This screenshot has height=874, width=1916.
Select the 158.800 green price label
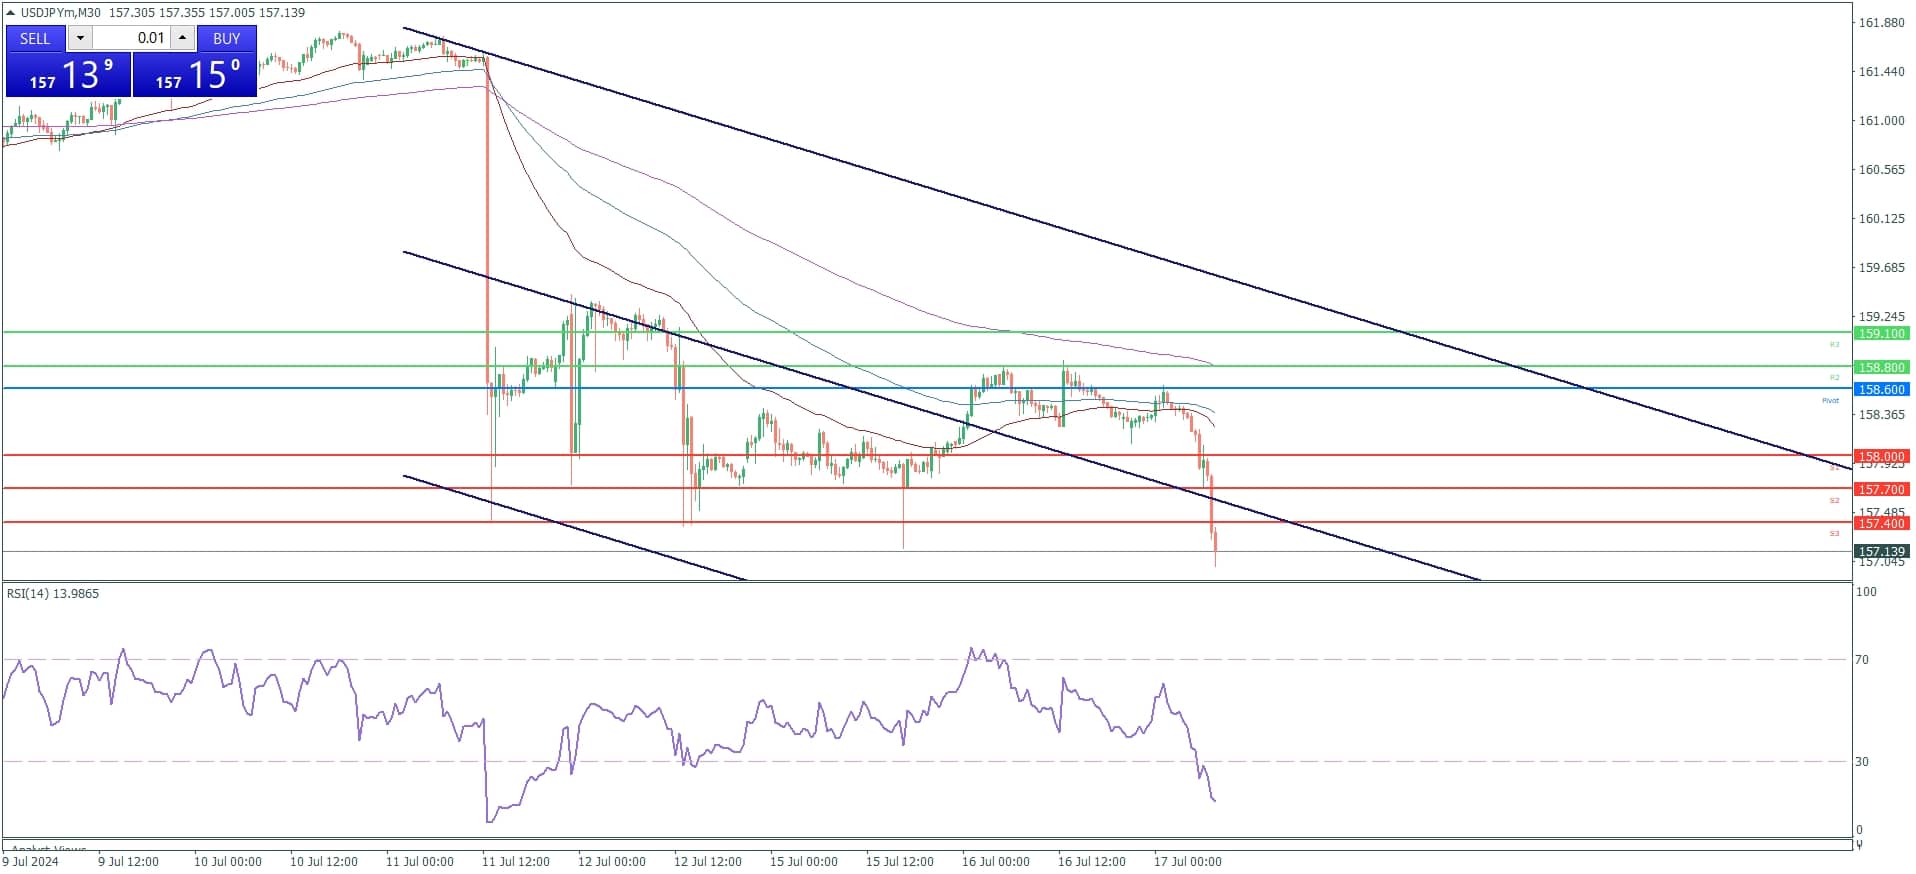[x=1881, y=367]
